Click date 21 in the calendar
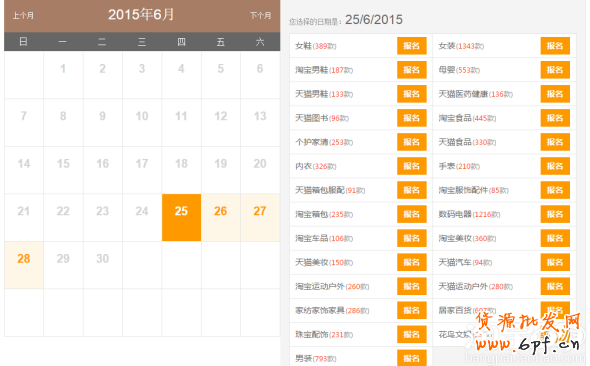Viewport: 590px width, 366px height. coord(24,217)
